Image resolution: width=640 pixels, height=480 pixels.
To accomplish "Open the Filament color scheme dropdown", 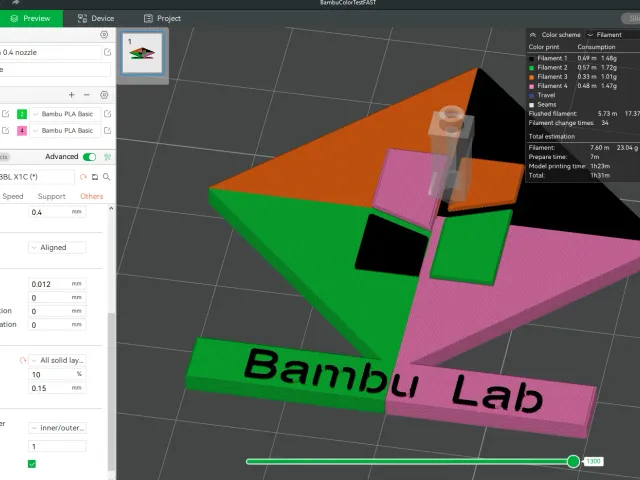I will tap(612, 35).
